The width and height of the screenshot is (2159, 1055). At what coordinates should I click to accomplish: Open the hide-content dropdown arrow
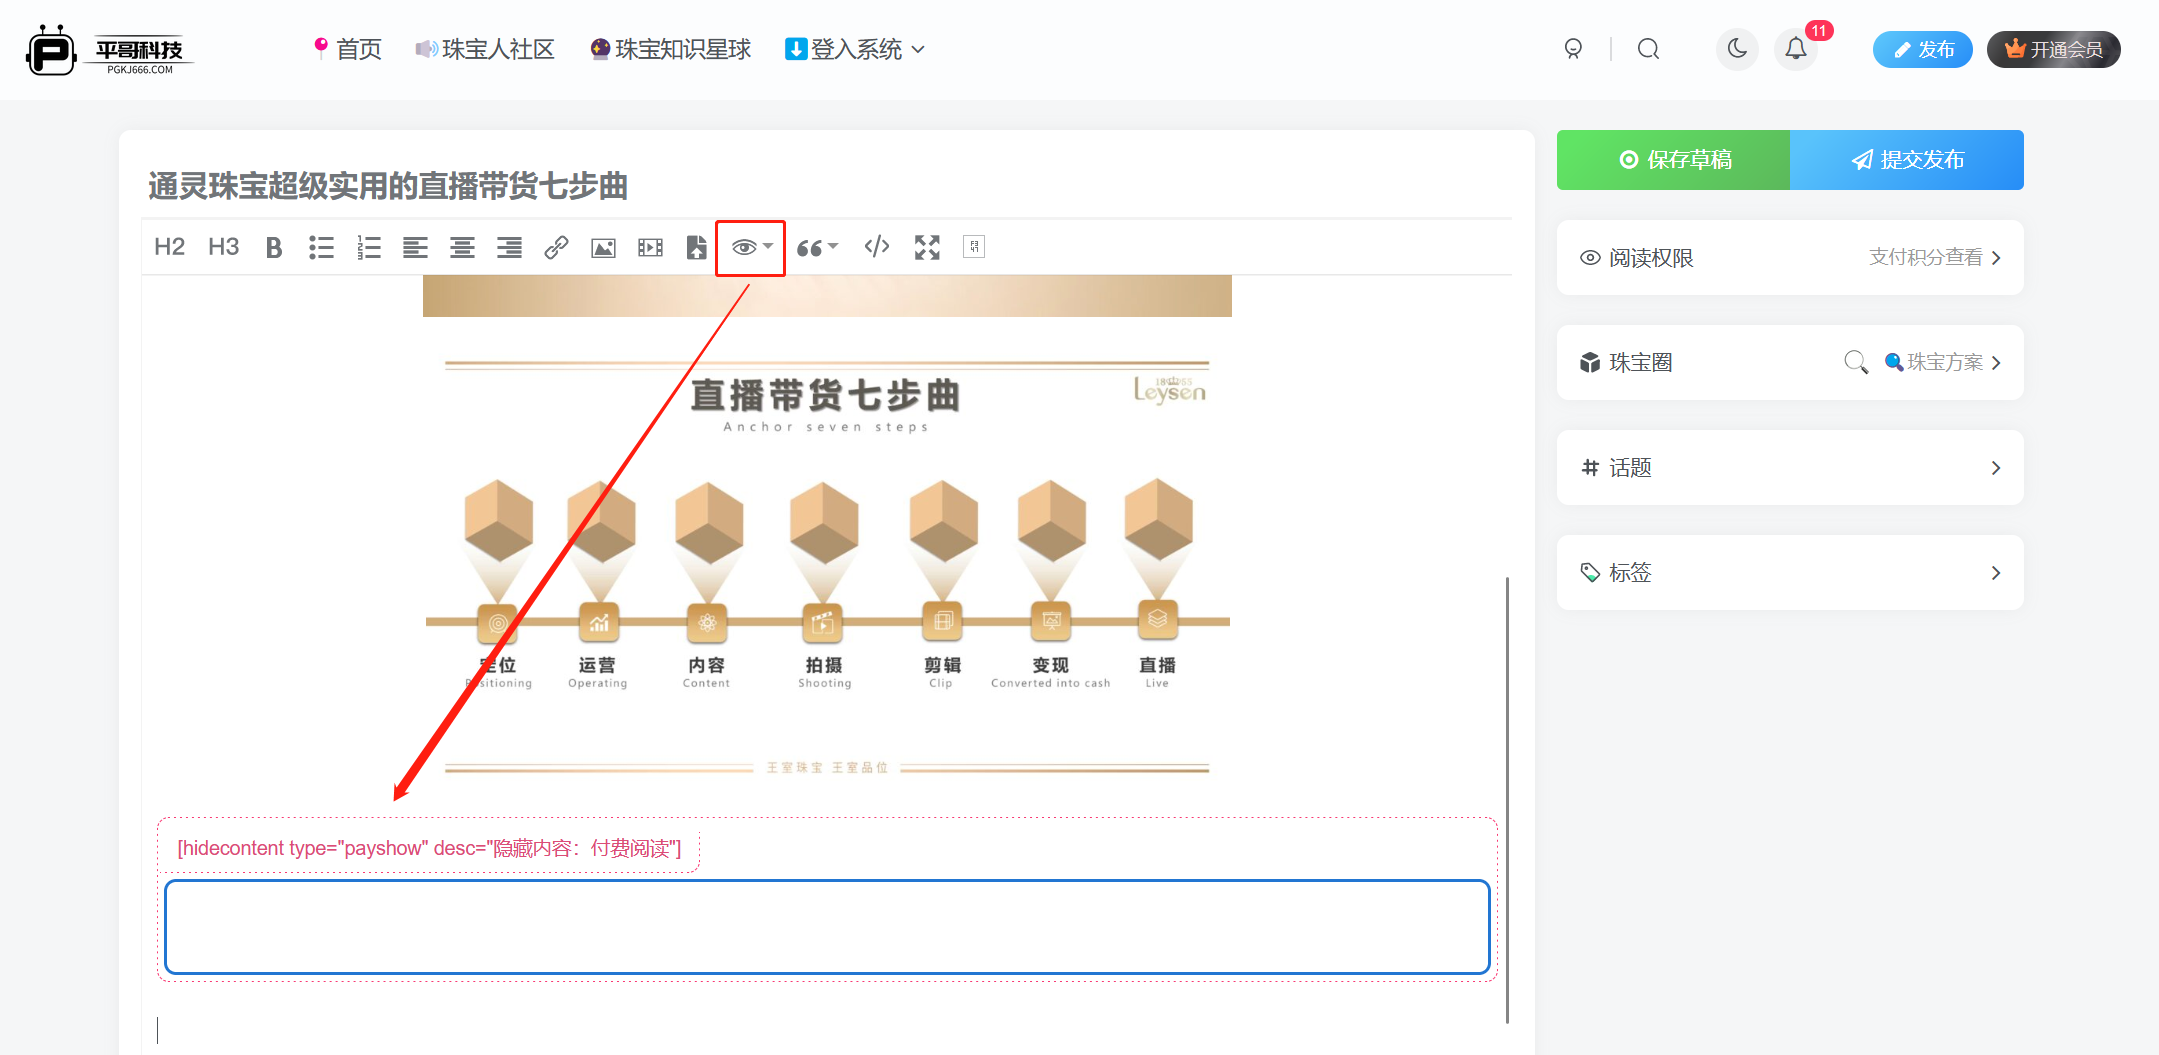pos(766,247)
